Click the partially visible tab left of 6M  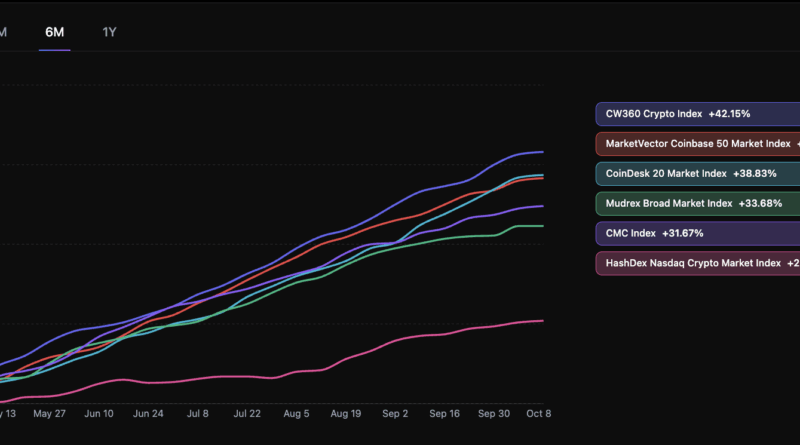tap(4, 32)
